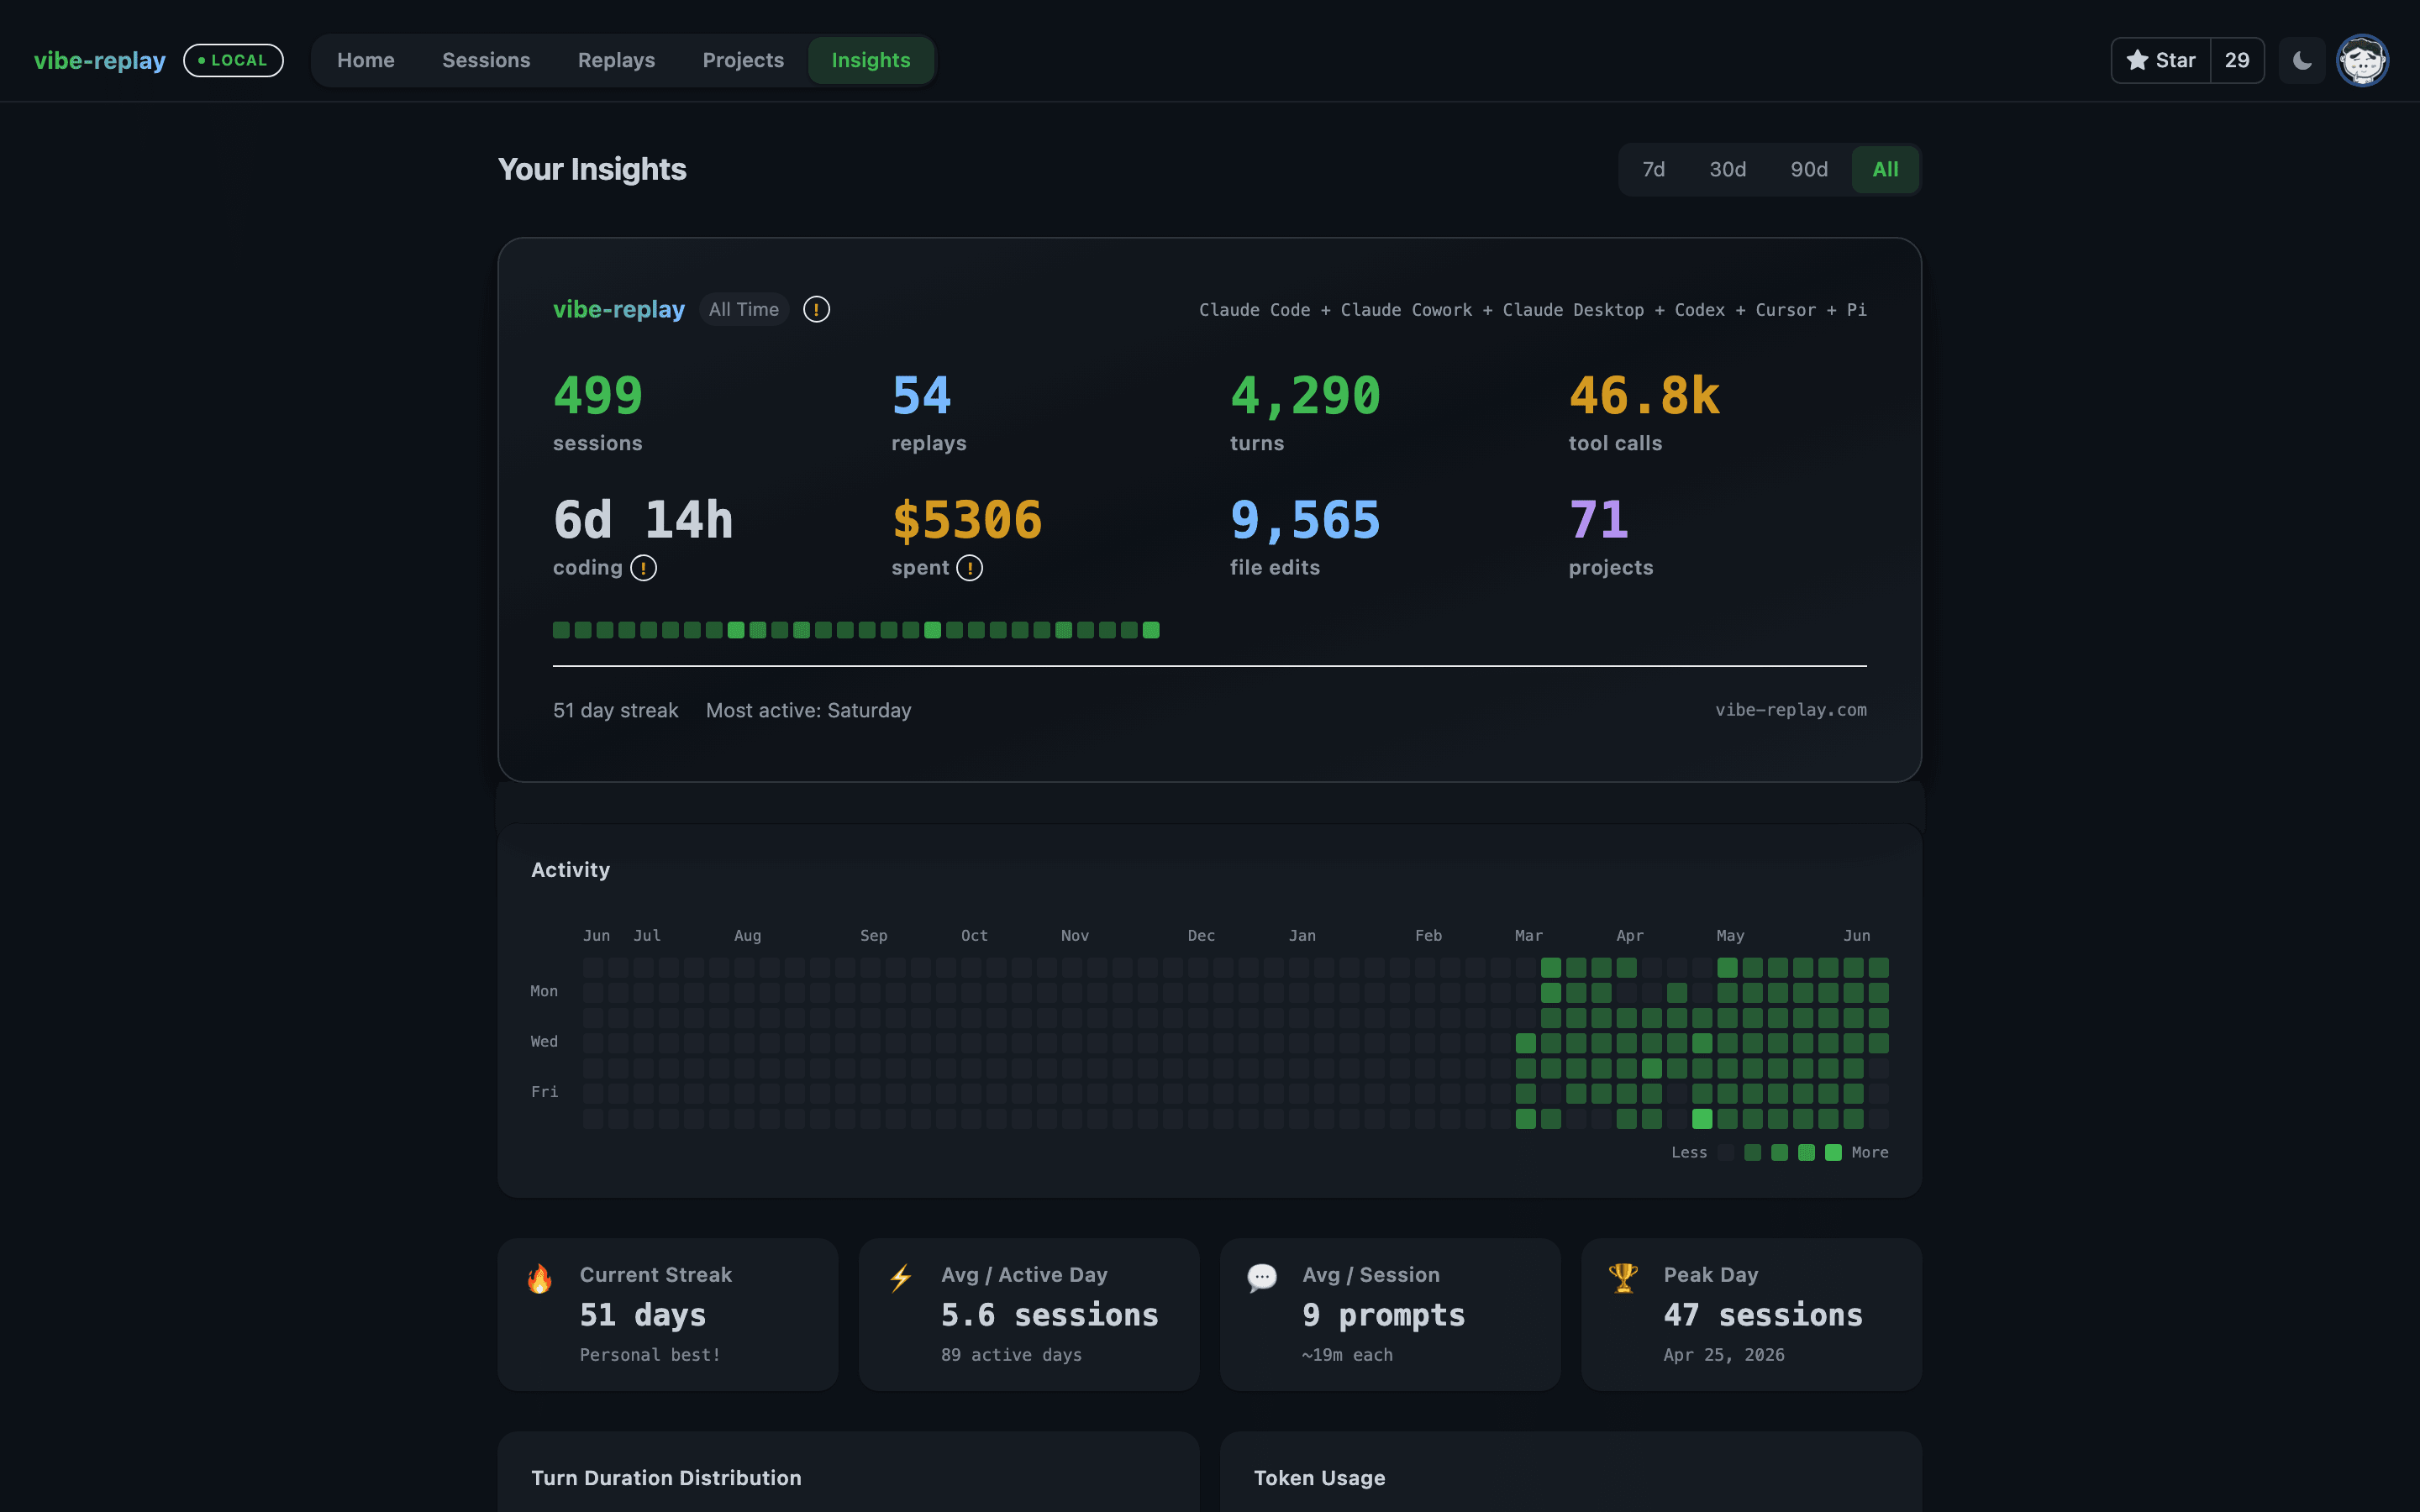Click the 47 sessions peak value
The width and height of the screenshot is (2420, 1512).
(1763, 1315)
